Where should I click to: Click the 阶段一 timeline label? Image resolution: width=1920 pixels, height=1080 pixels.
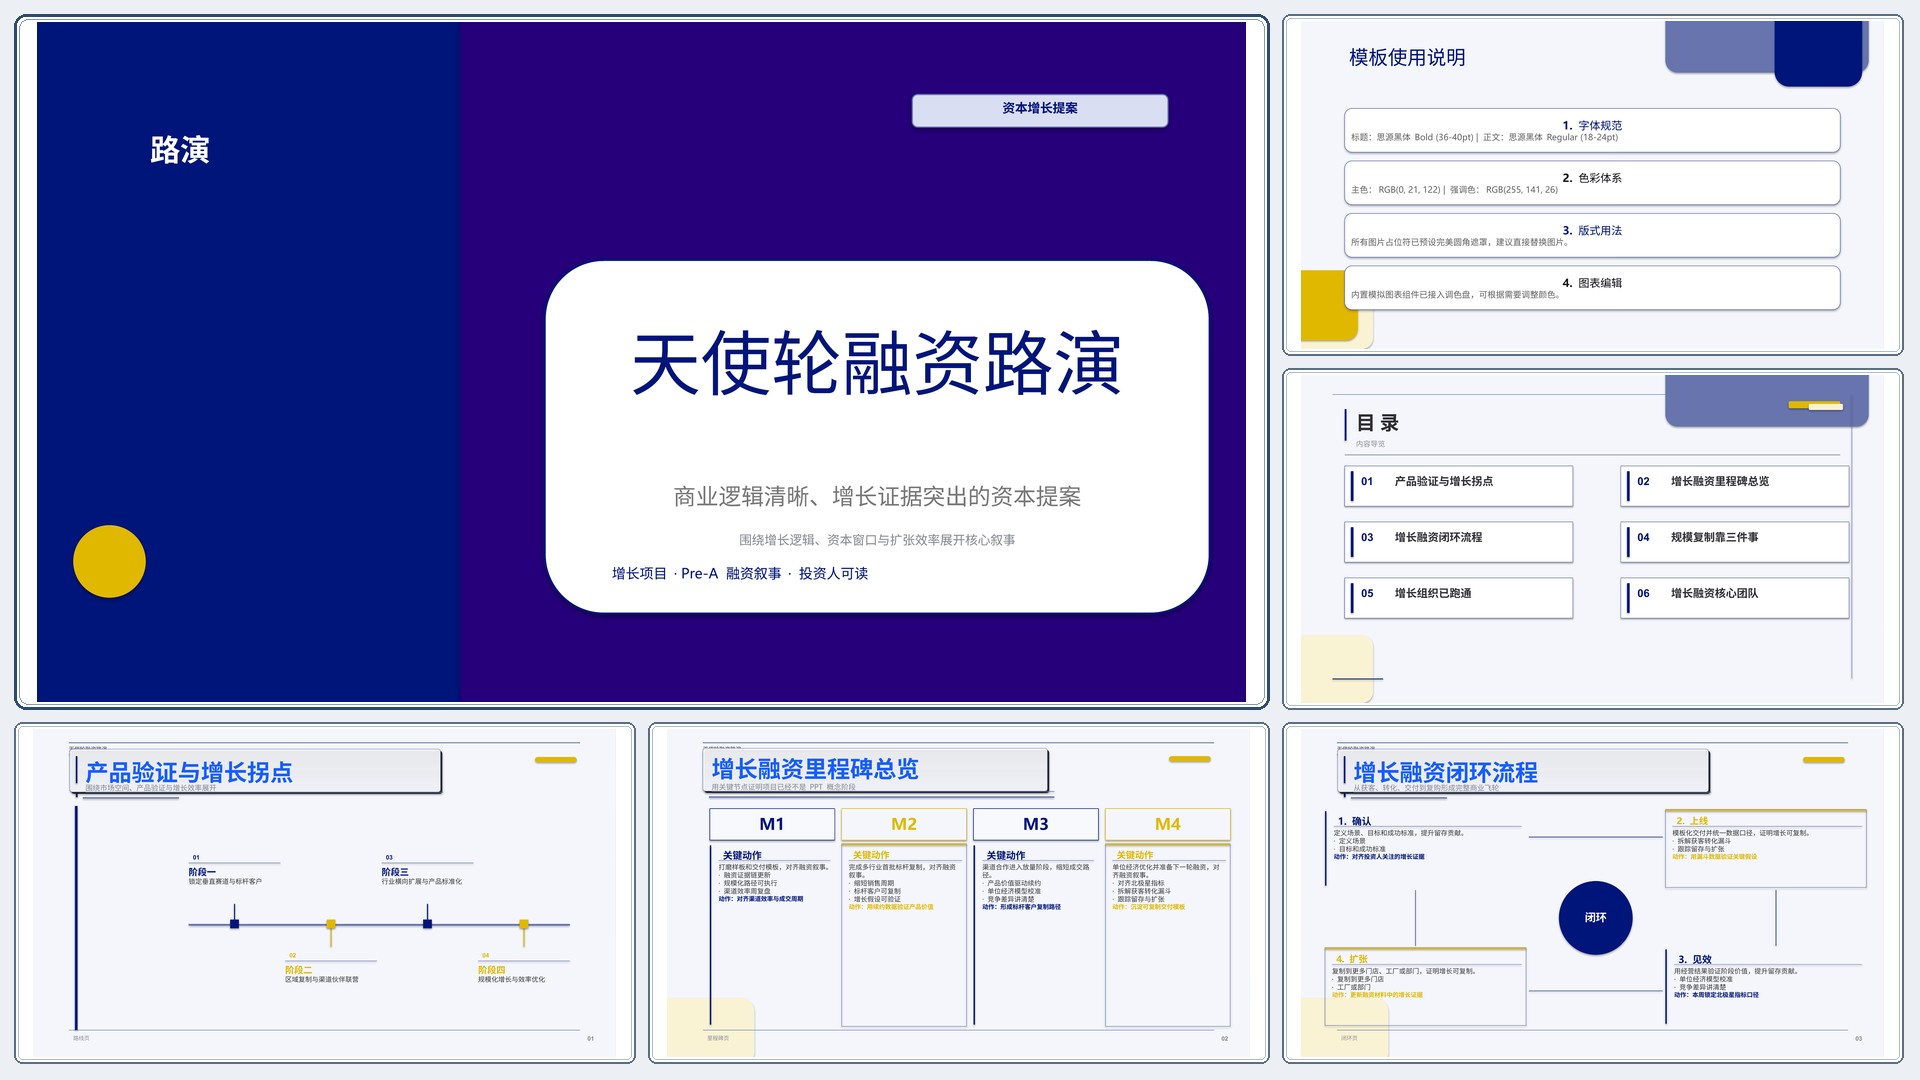202,872
